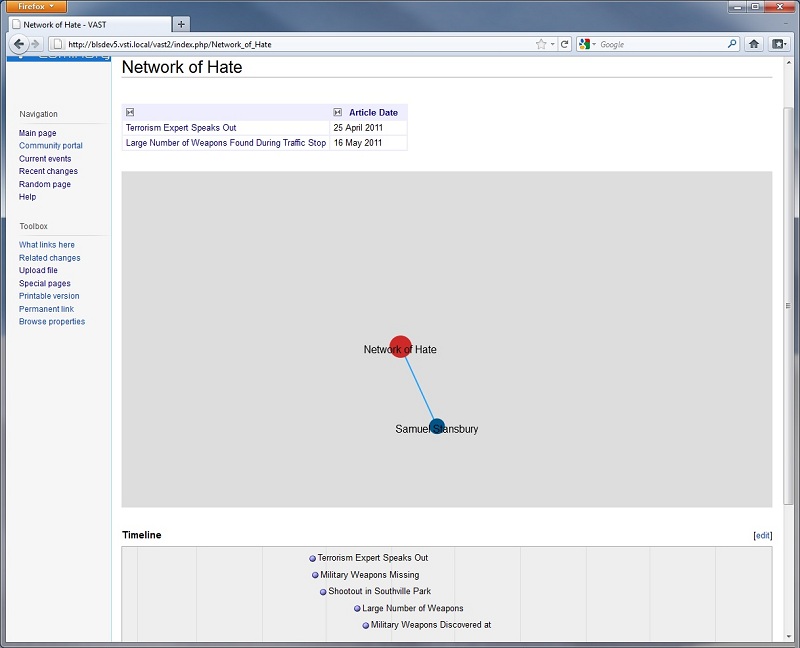Go to the browser Home page

click(x=754, y=44)
